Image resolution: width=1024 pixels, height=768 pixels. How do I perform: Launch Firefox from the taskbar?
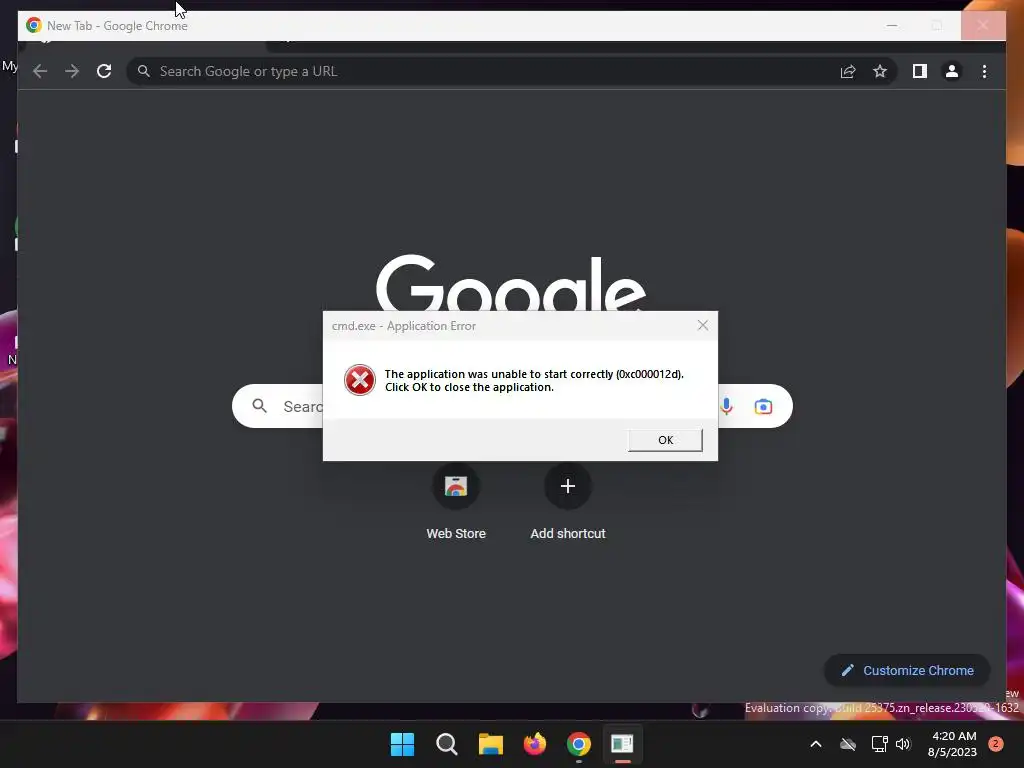535,744
